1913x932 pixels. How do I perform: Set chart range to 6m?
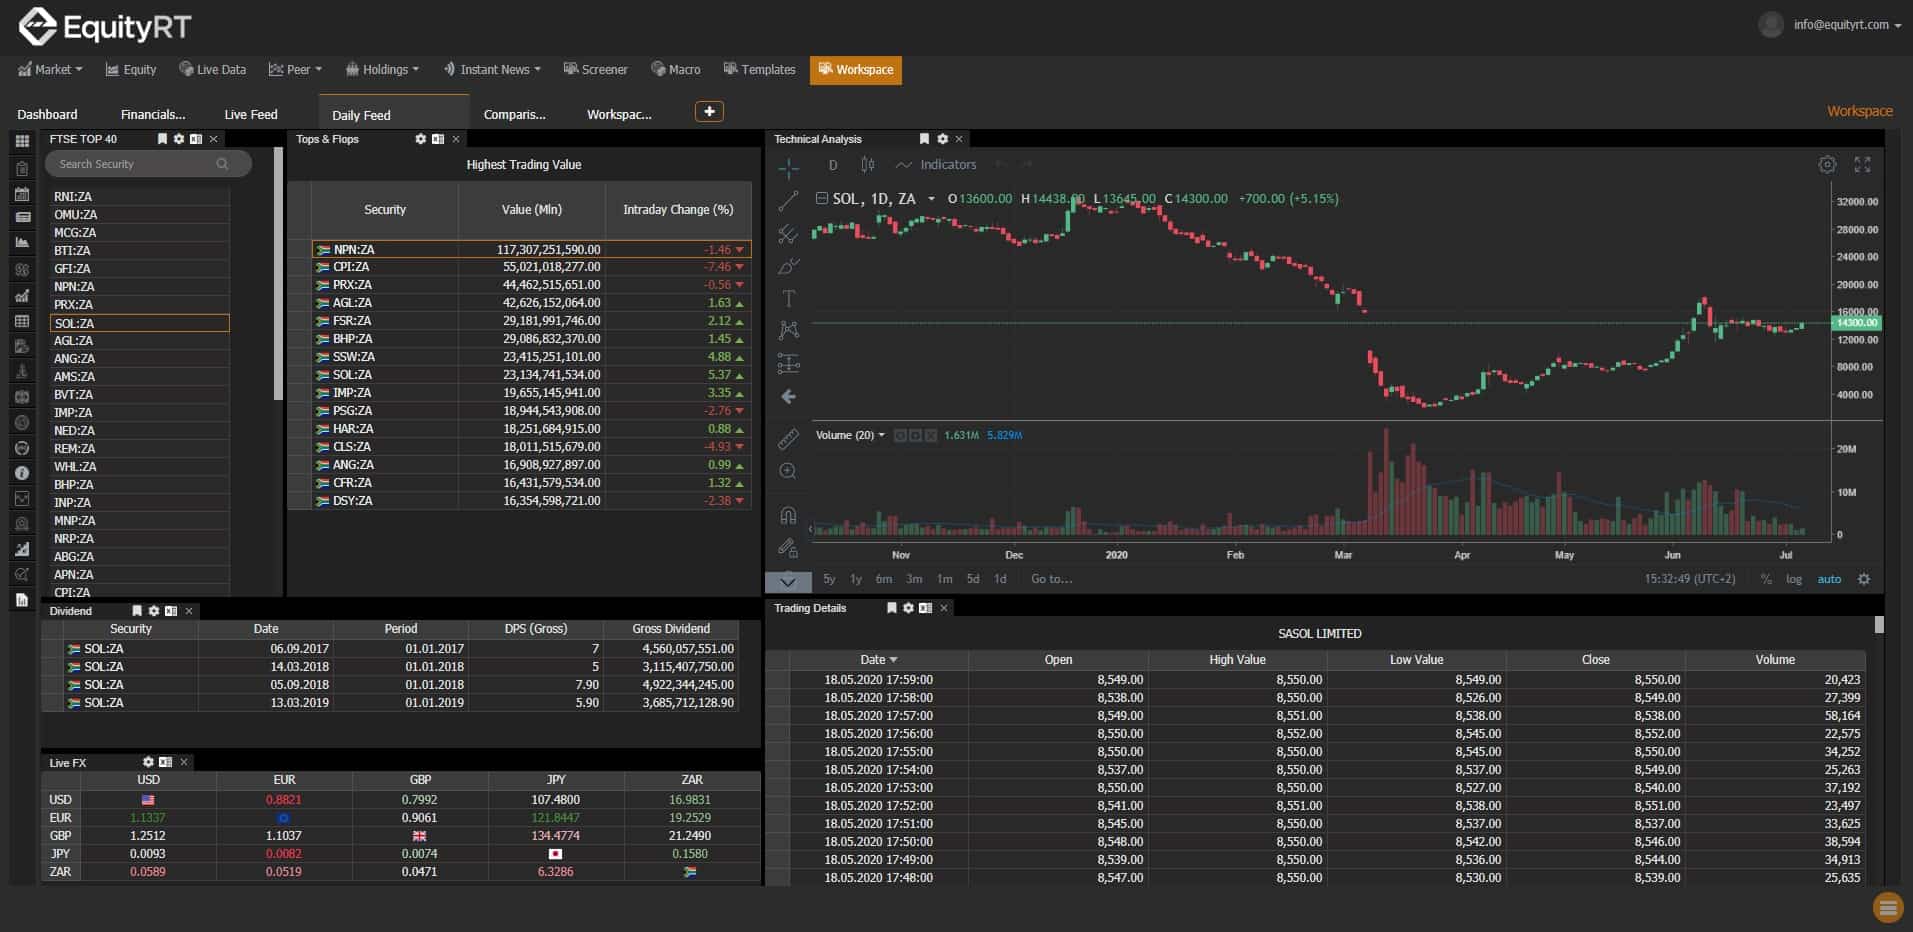pos(883,579)
